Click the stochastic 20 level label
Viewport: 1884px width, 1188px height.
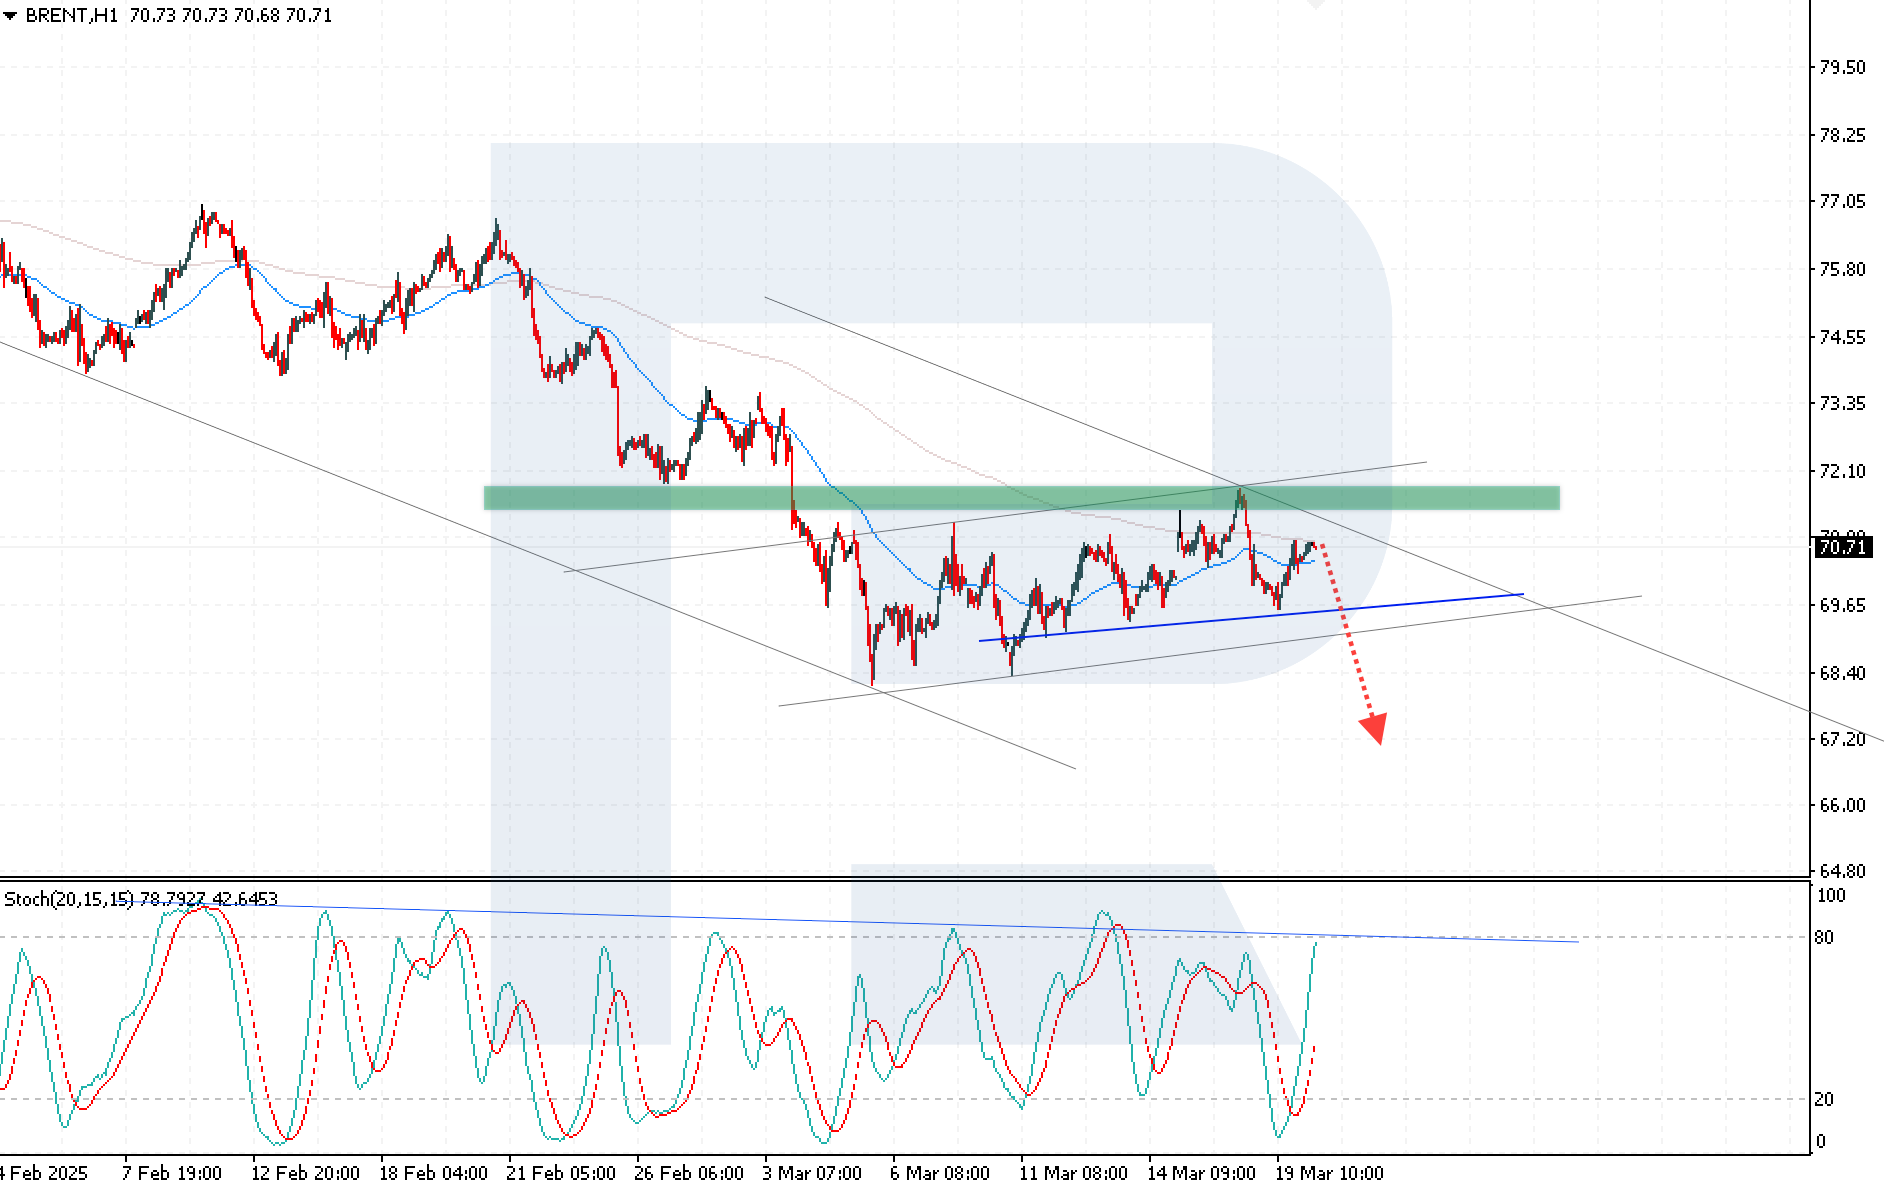tap(1825, 1099)
